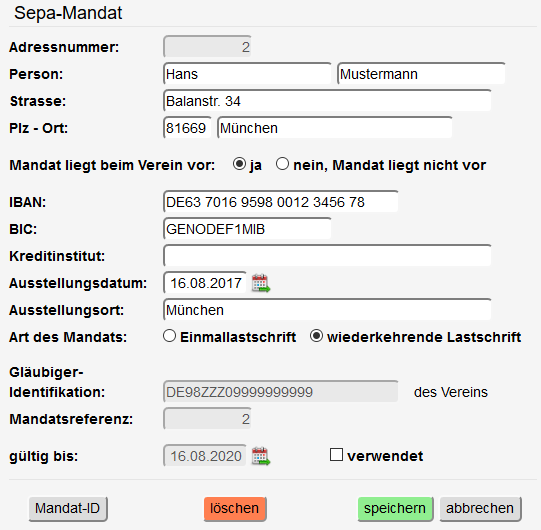This screenshot has width=541, height=530.
Task: Click the Ausstellungsort field München
Action: [327, 310]
